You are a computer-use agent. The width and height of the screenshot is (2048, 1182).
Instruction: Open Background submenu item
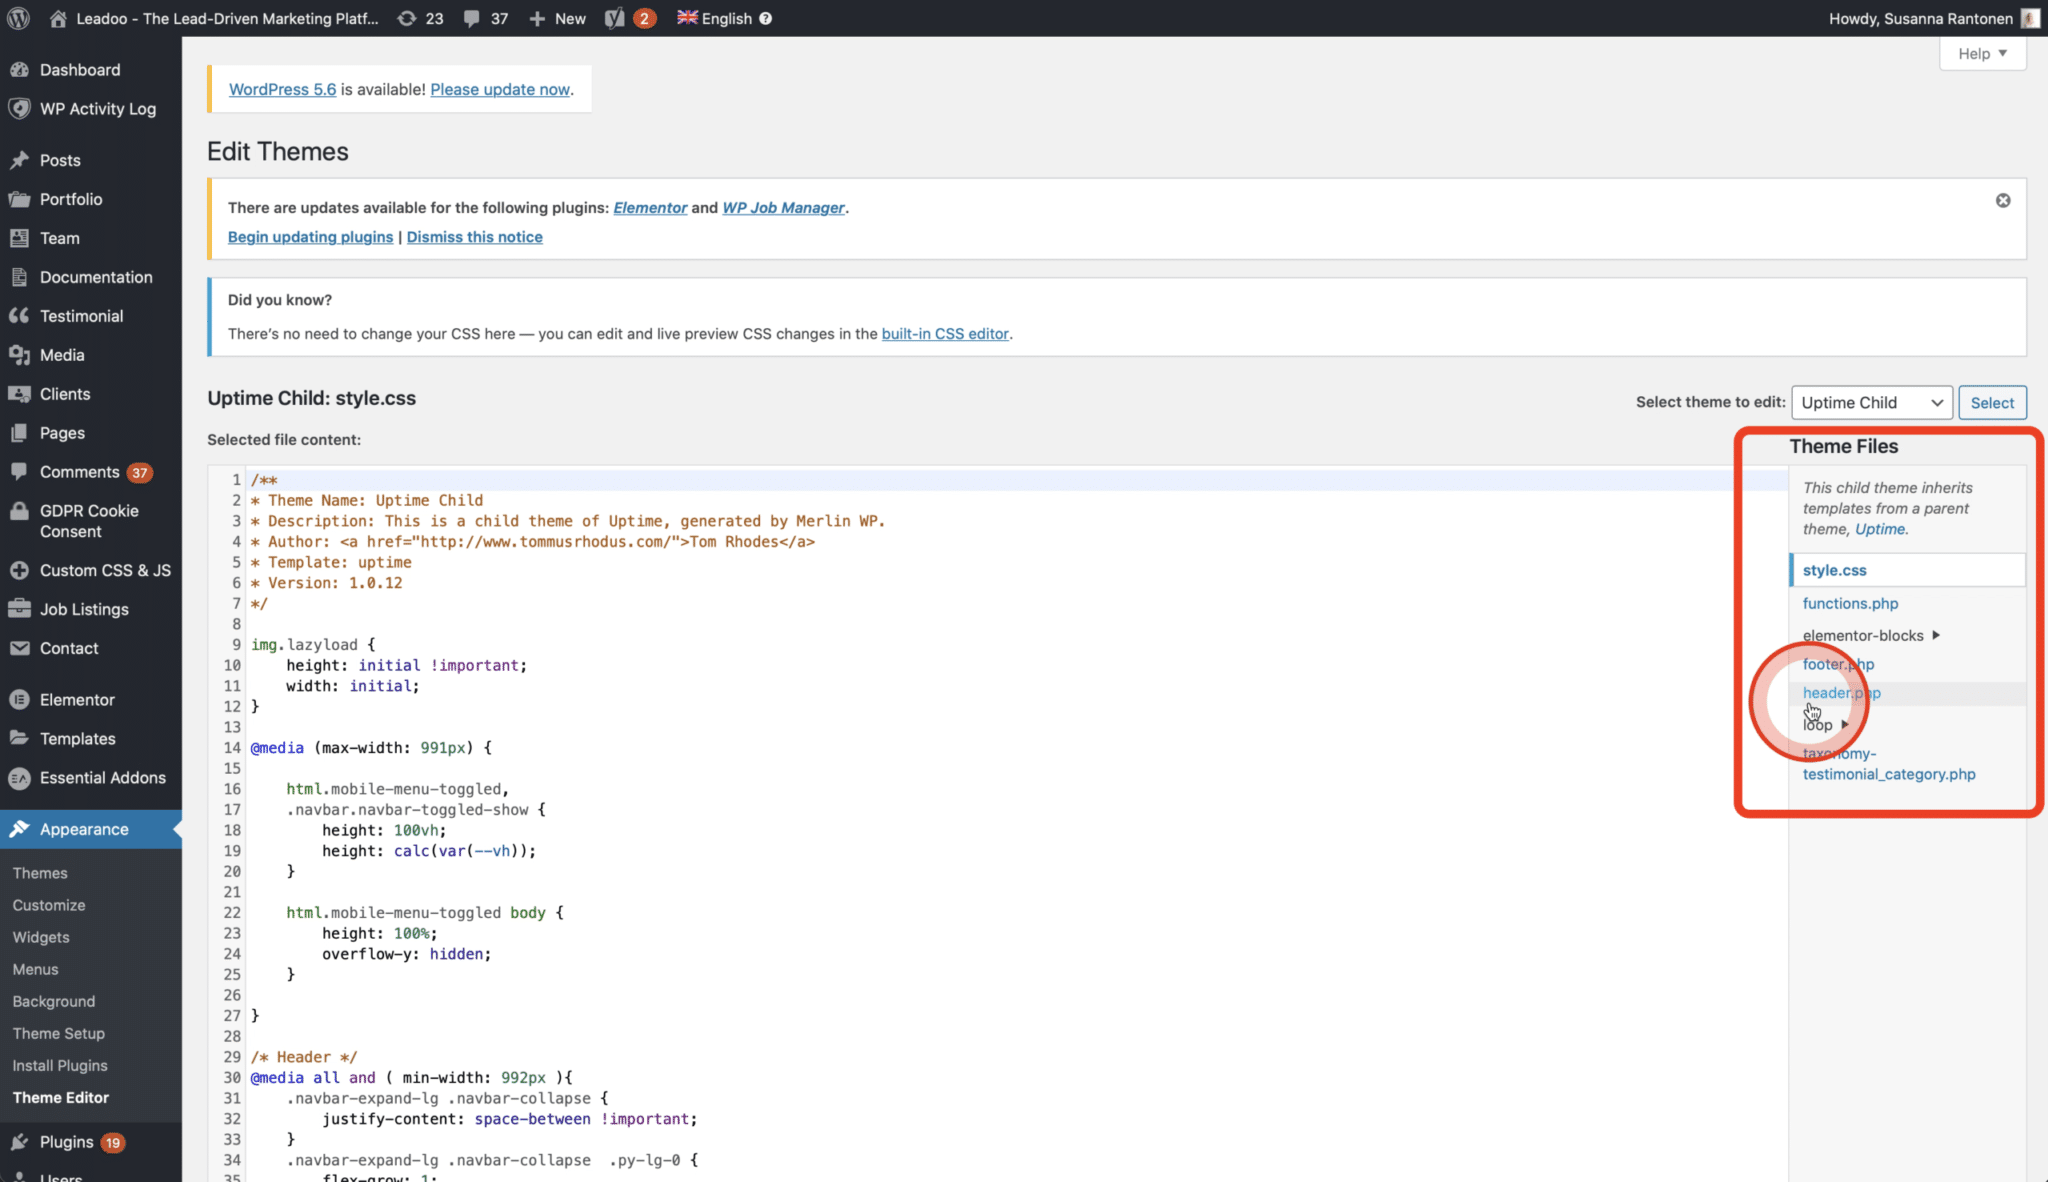[54, 1001]
